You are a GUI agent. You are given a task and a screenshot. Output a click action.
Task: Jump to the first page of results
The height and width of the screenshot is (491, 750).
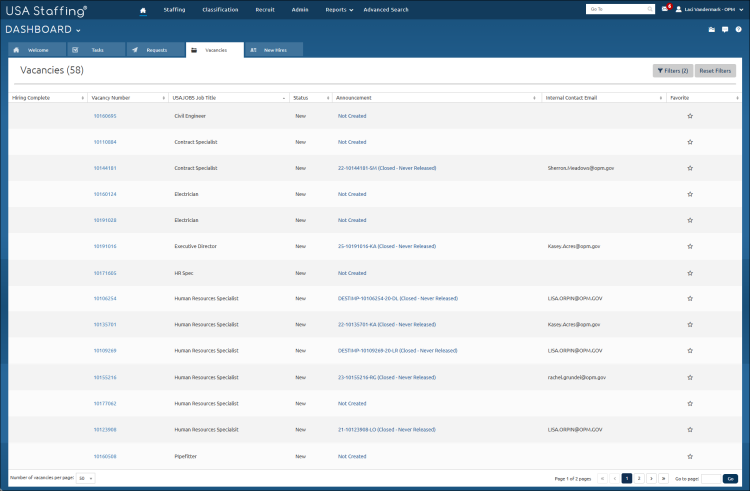603,479
